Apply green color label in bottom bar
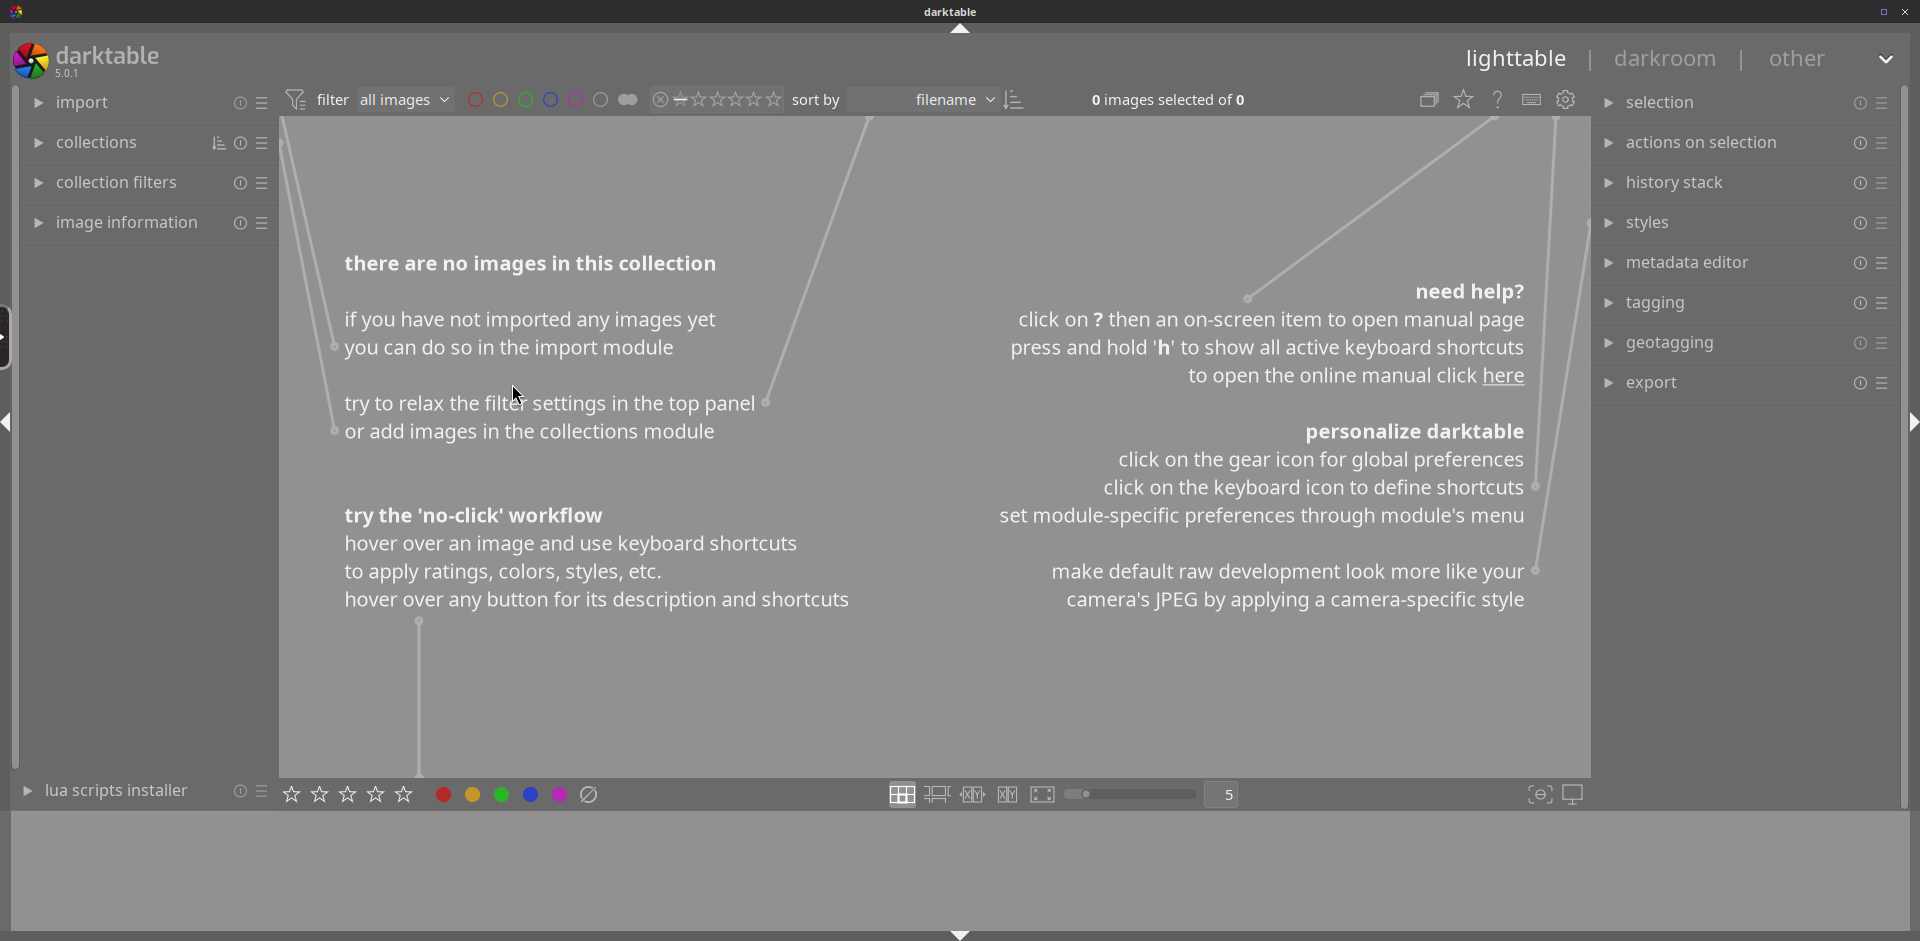 pyautogui.click(x=501, y=795)
